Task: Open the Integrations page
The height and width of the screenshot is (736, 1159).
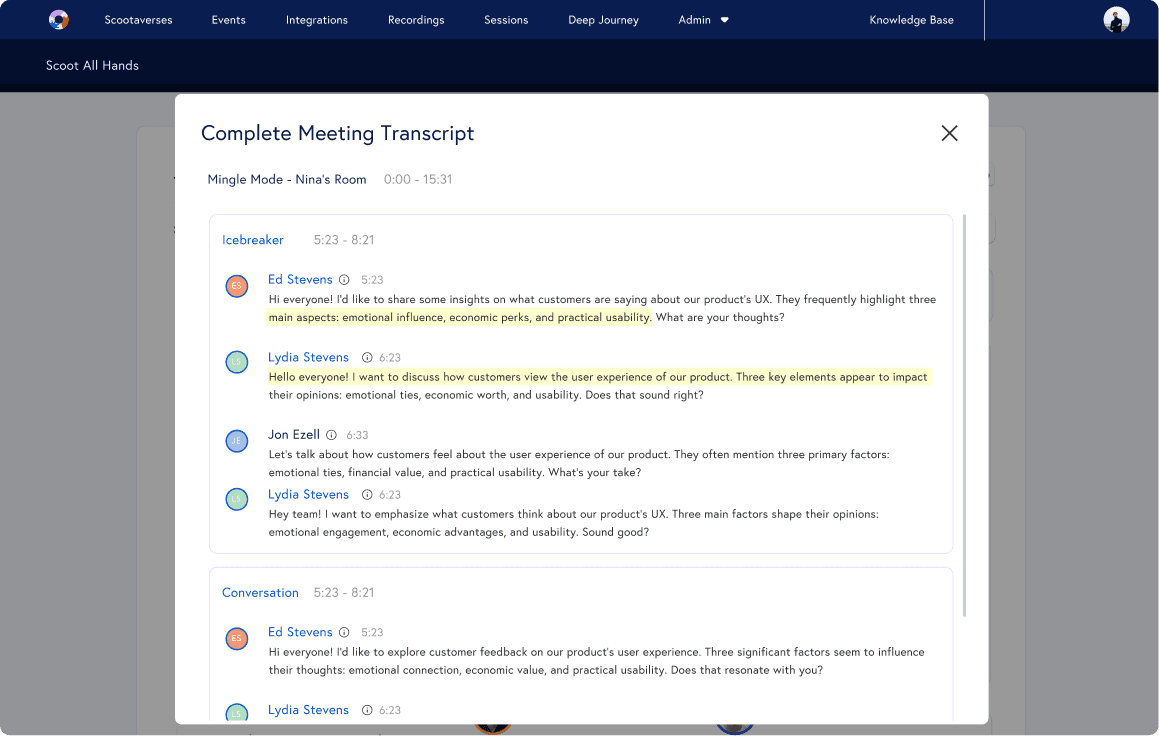Action: 317,20
